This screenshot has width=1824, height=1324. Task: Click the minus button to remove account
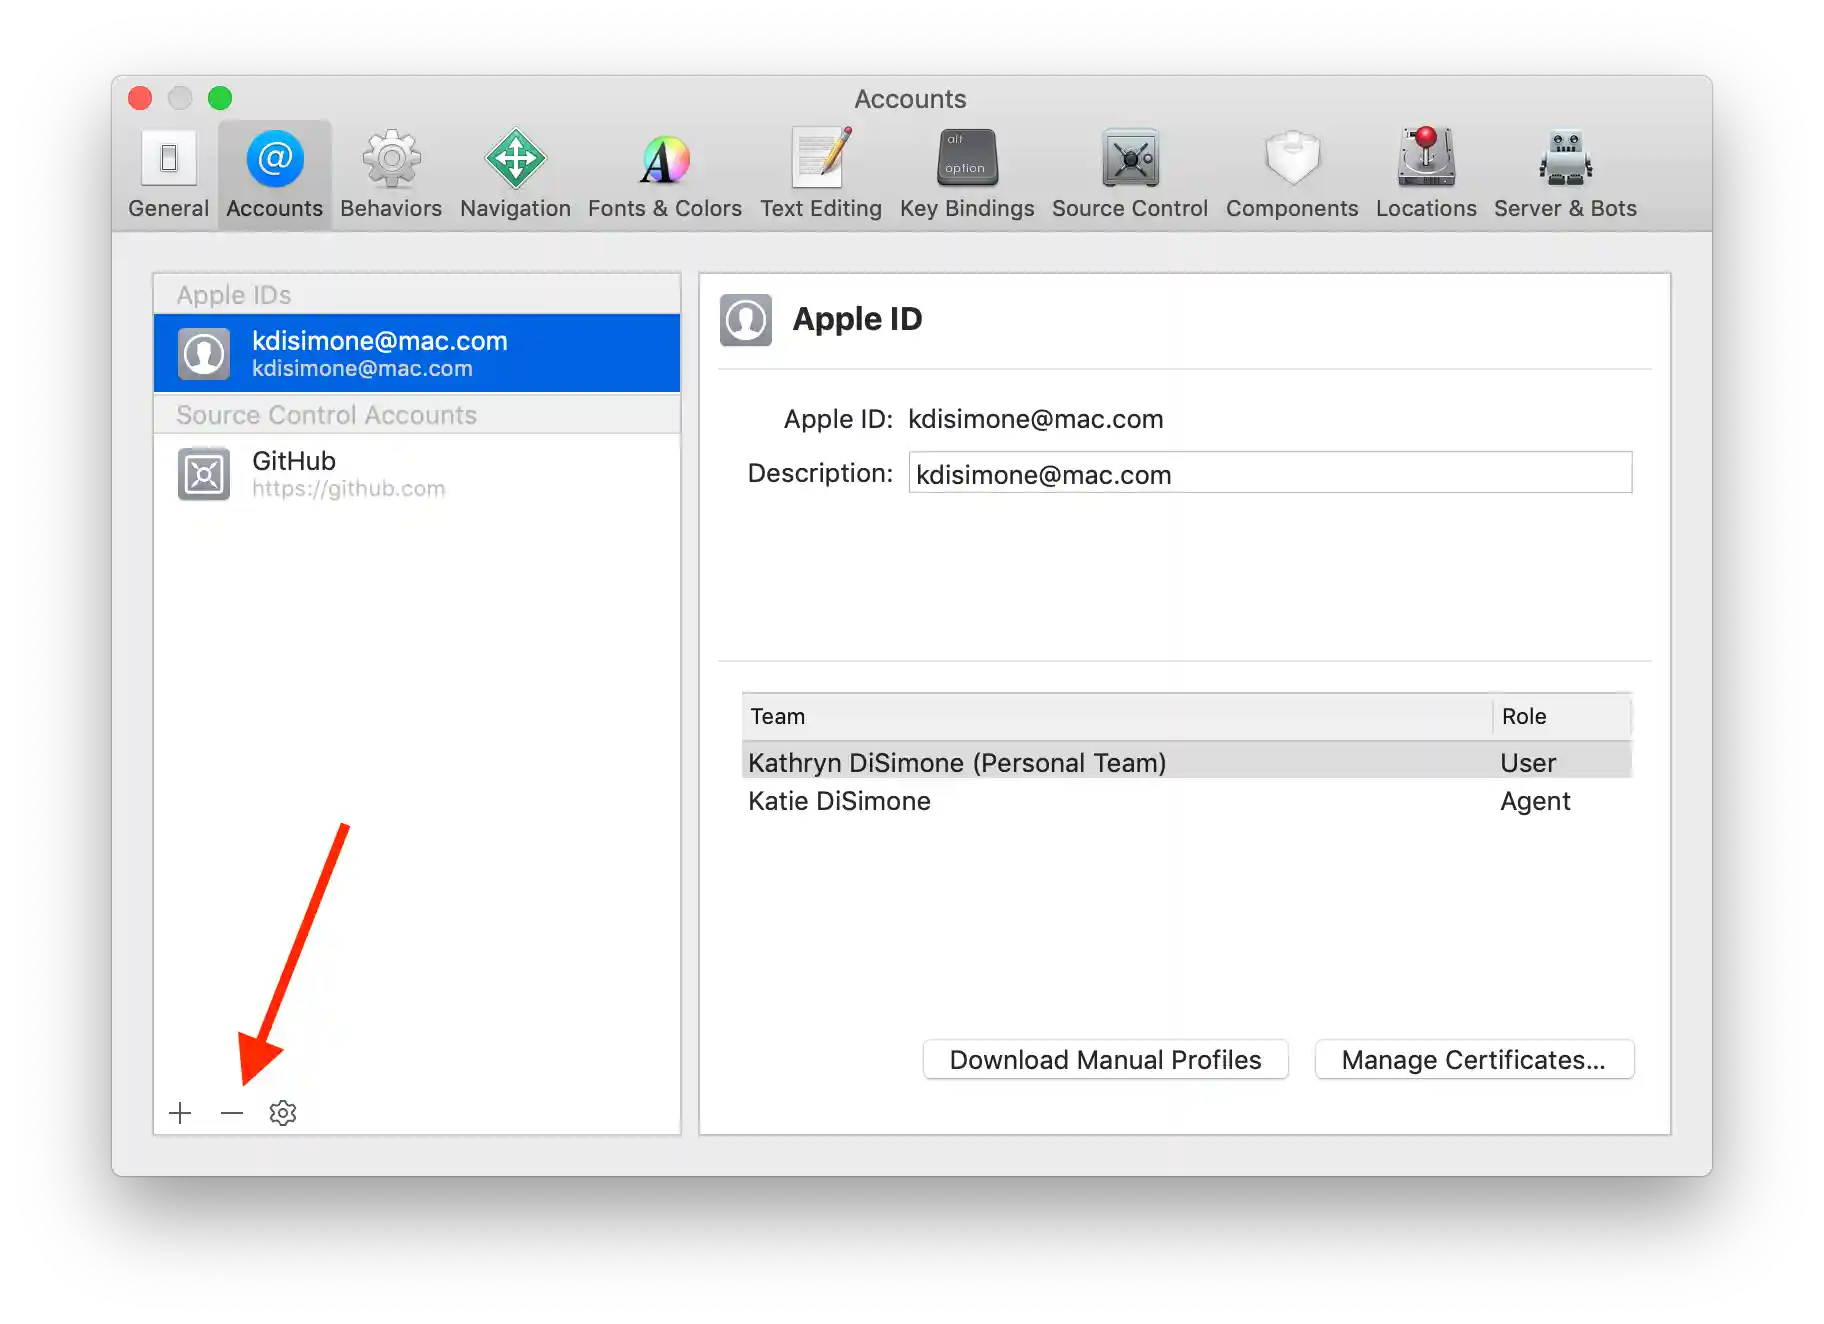pos(232,1113)
